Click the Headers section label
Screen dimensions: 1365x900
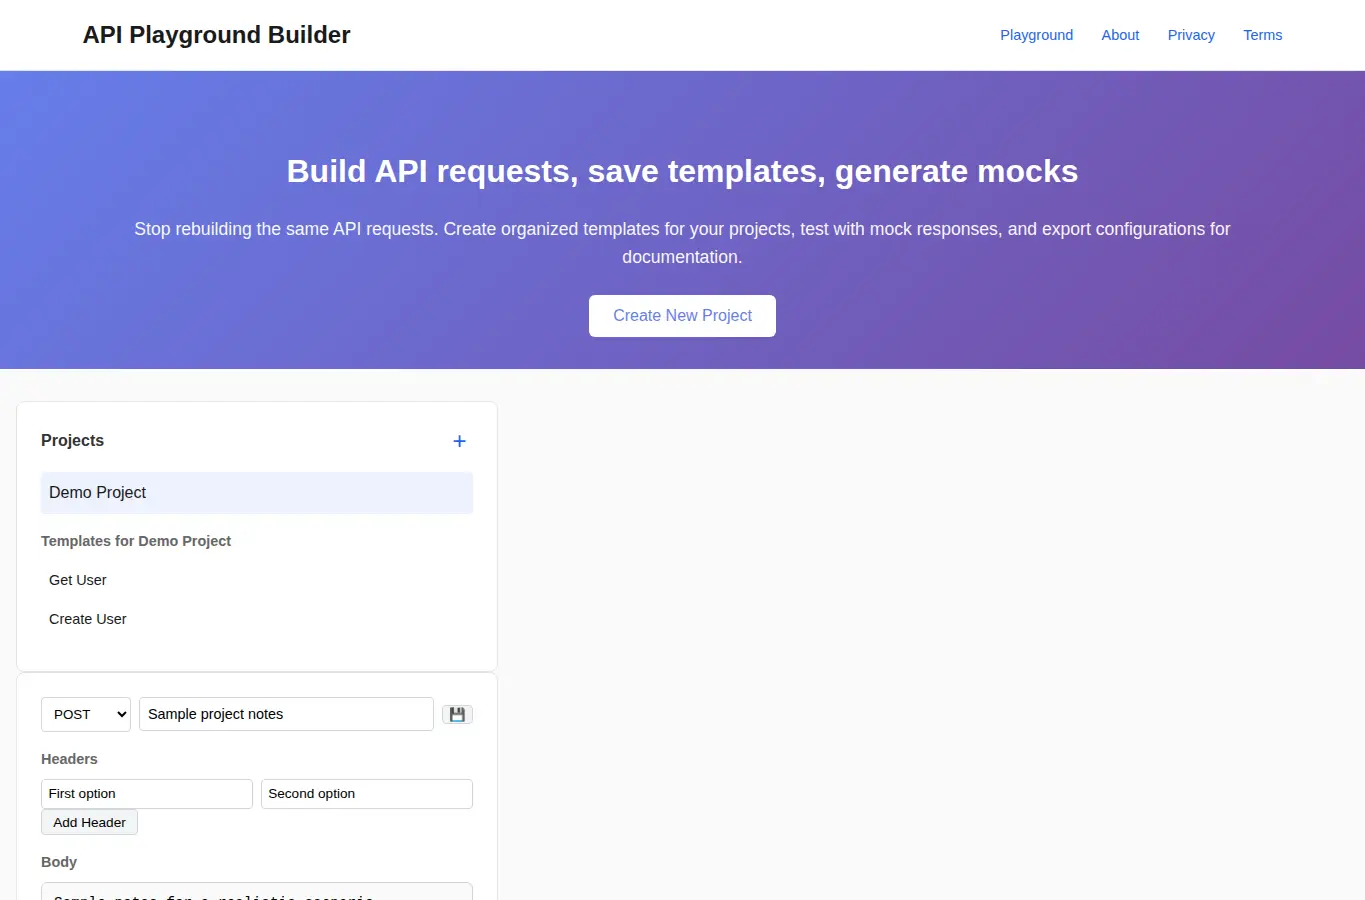[x=69, y=759]
